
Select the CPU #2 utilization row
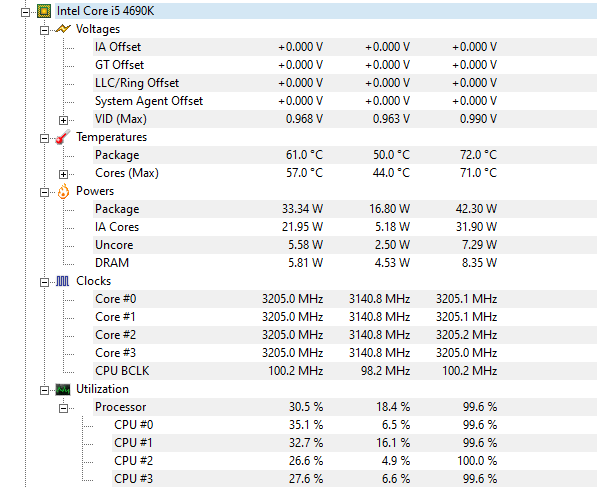click(x=354, y=461)
